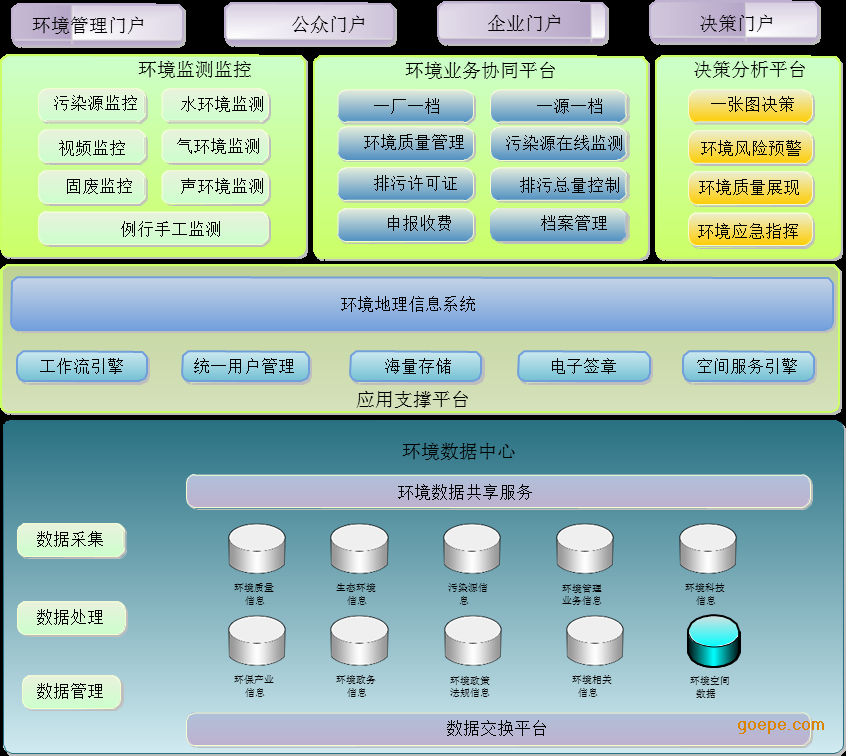This screenshot has width=846, height=756.
Task: Click the 污染源在线监测 module
Action: coord(560,144)
